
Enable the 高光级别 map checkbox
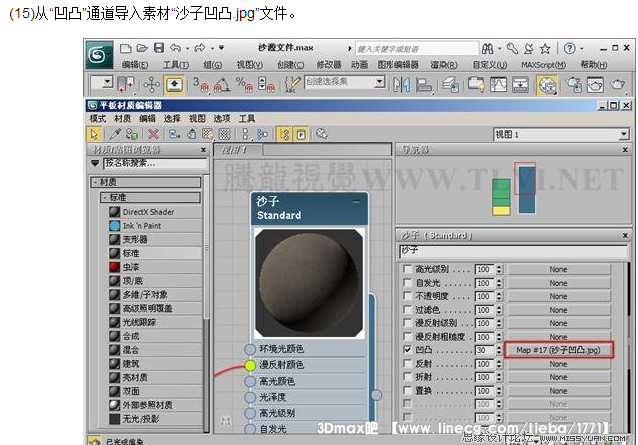point(407,269)
